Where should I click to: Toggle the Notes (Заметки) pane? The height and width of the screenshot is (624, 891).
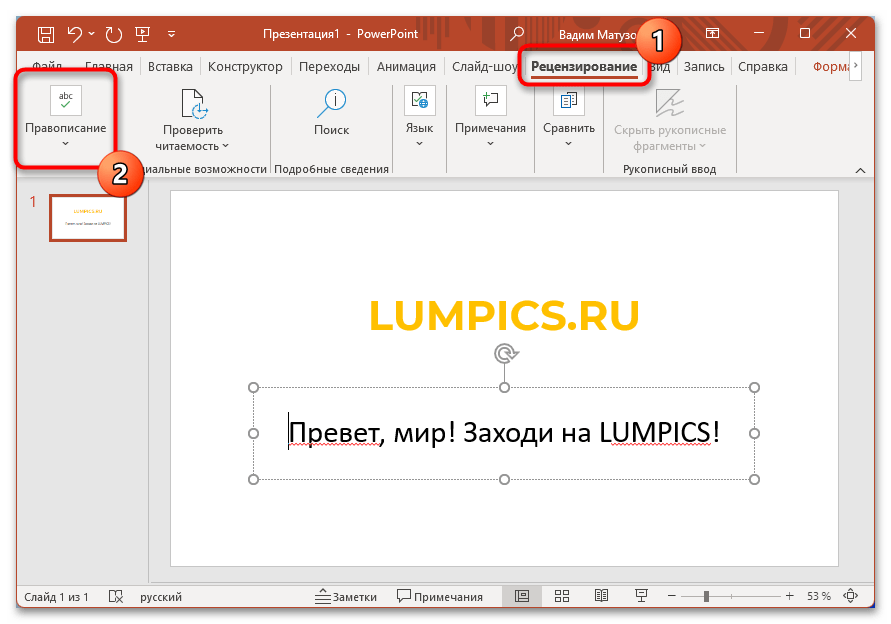[345, 597]
